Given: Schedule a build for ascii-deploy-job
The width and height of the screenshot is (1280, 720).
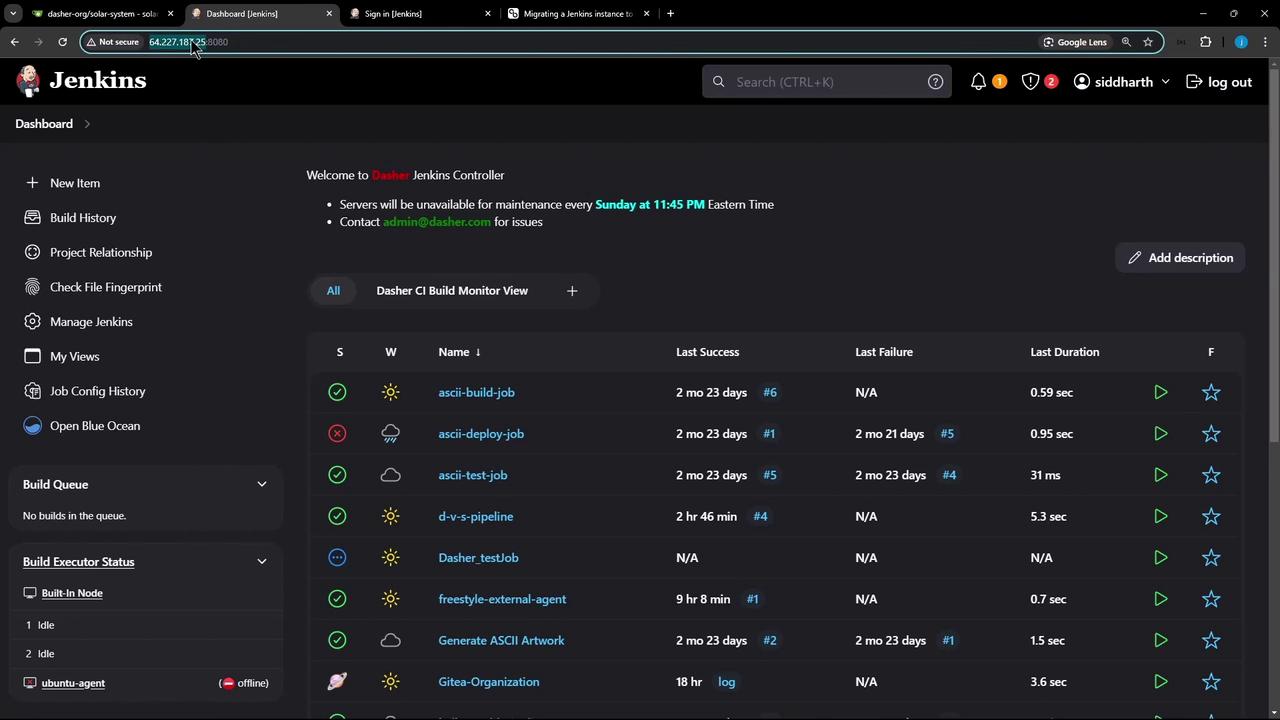Looking at the screenshot, I should coord(1160,434).
